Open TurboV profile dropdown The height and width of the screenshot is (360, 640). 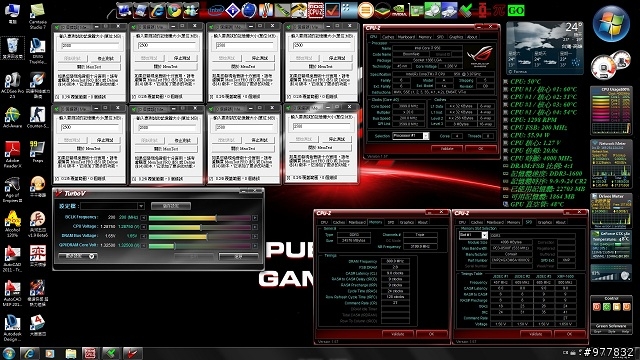coord(141,206)
